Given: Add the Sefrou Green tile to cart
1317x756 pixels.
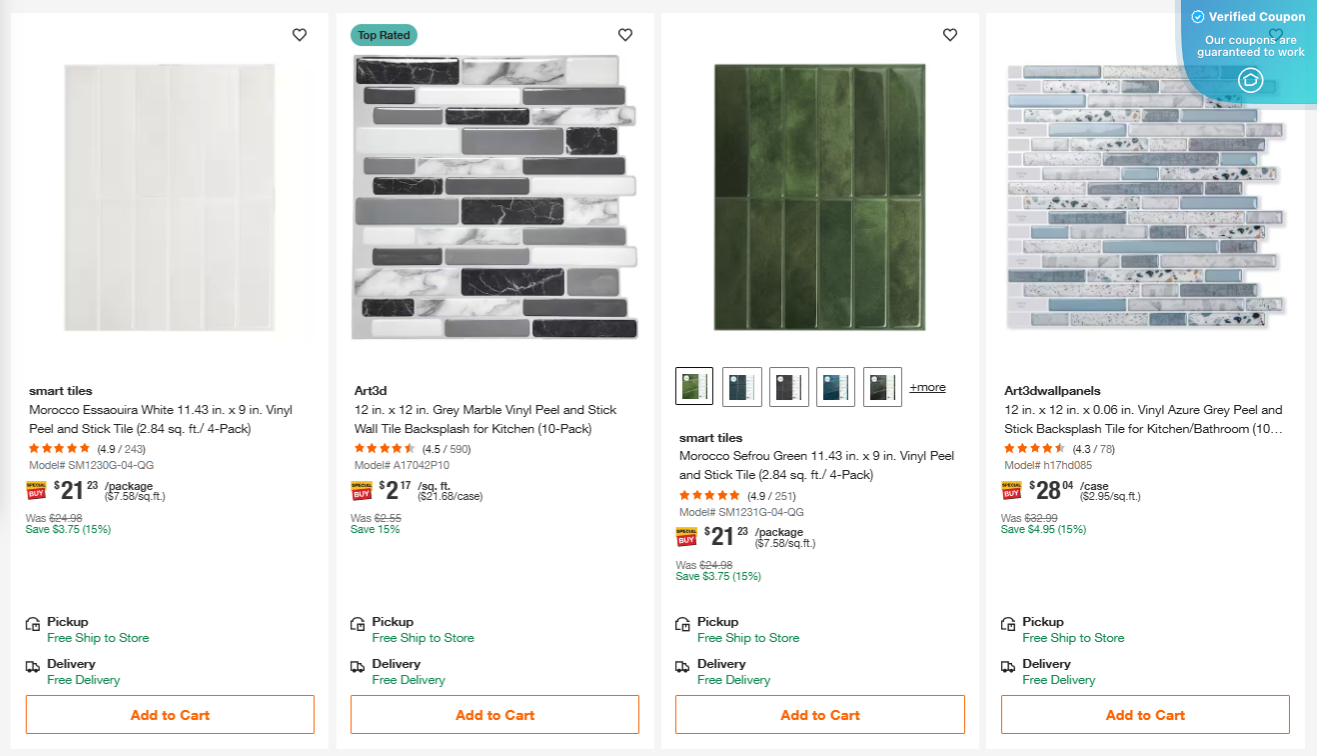Looking at the screenshot, I should pyautogui.click(x=819, y=714).
